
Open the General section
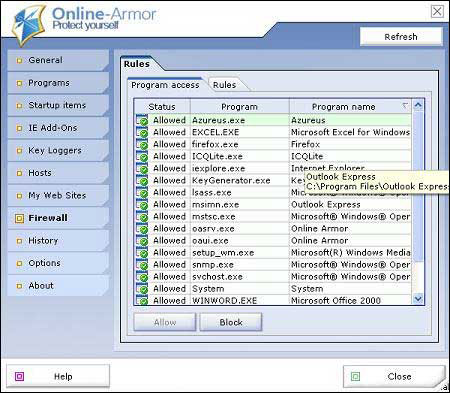tap(58, 60)
